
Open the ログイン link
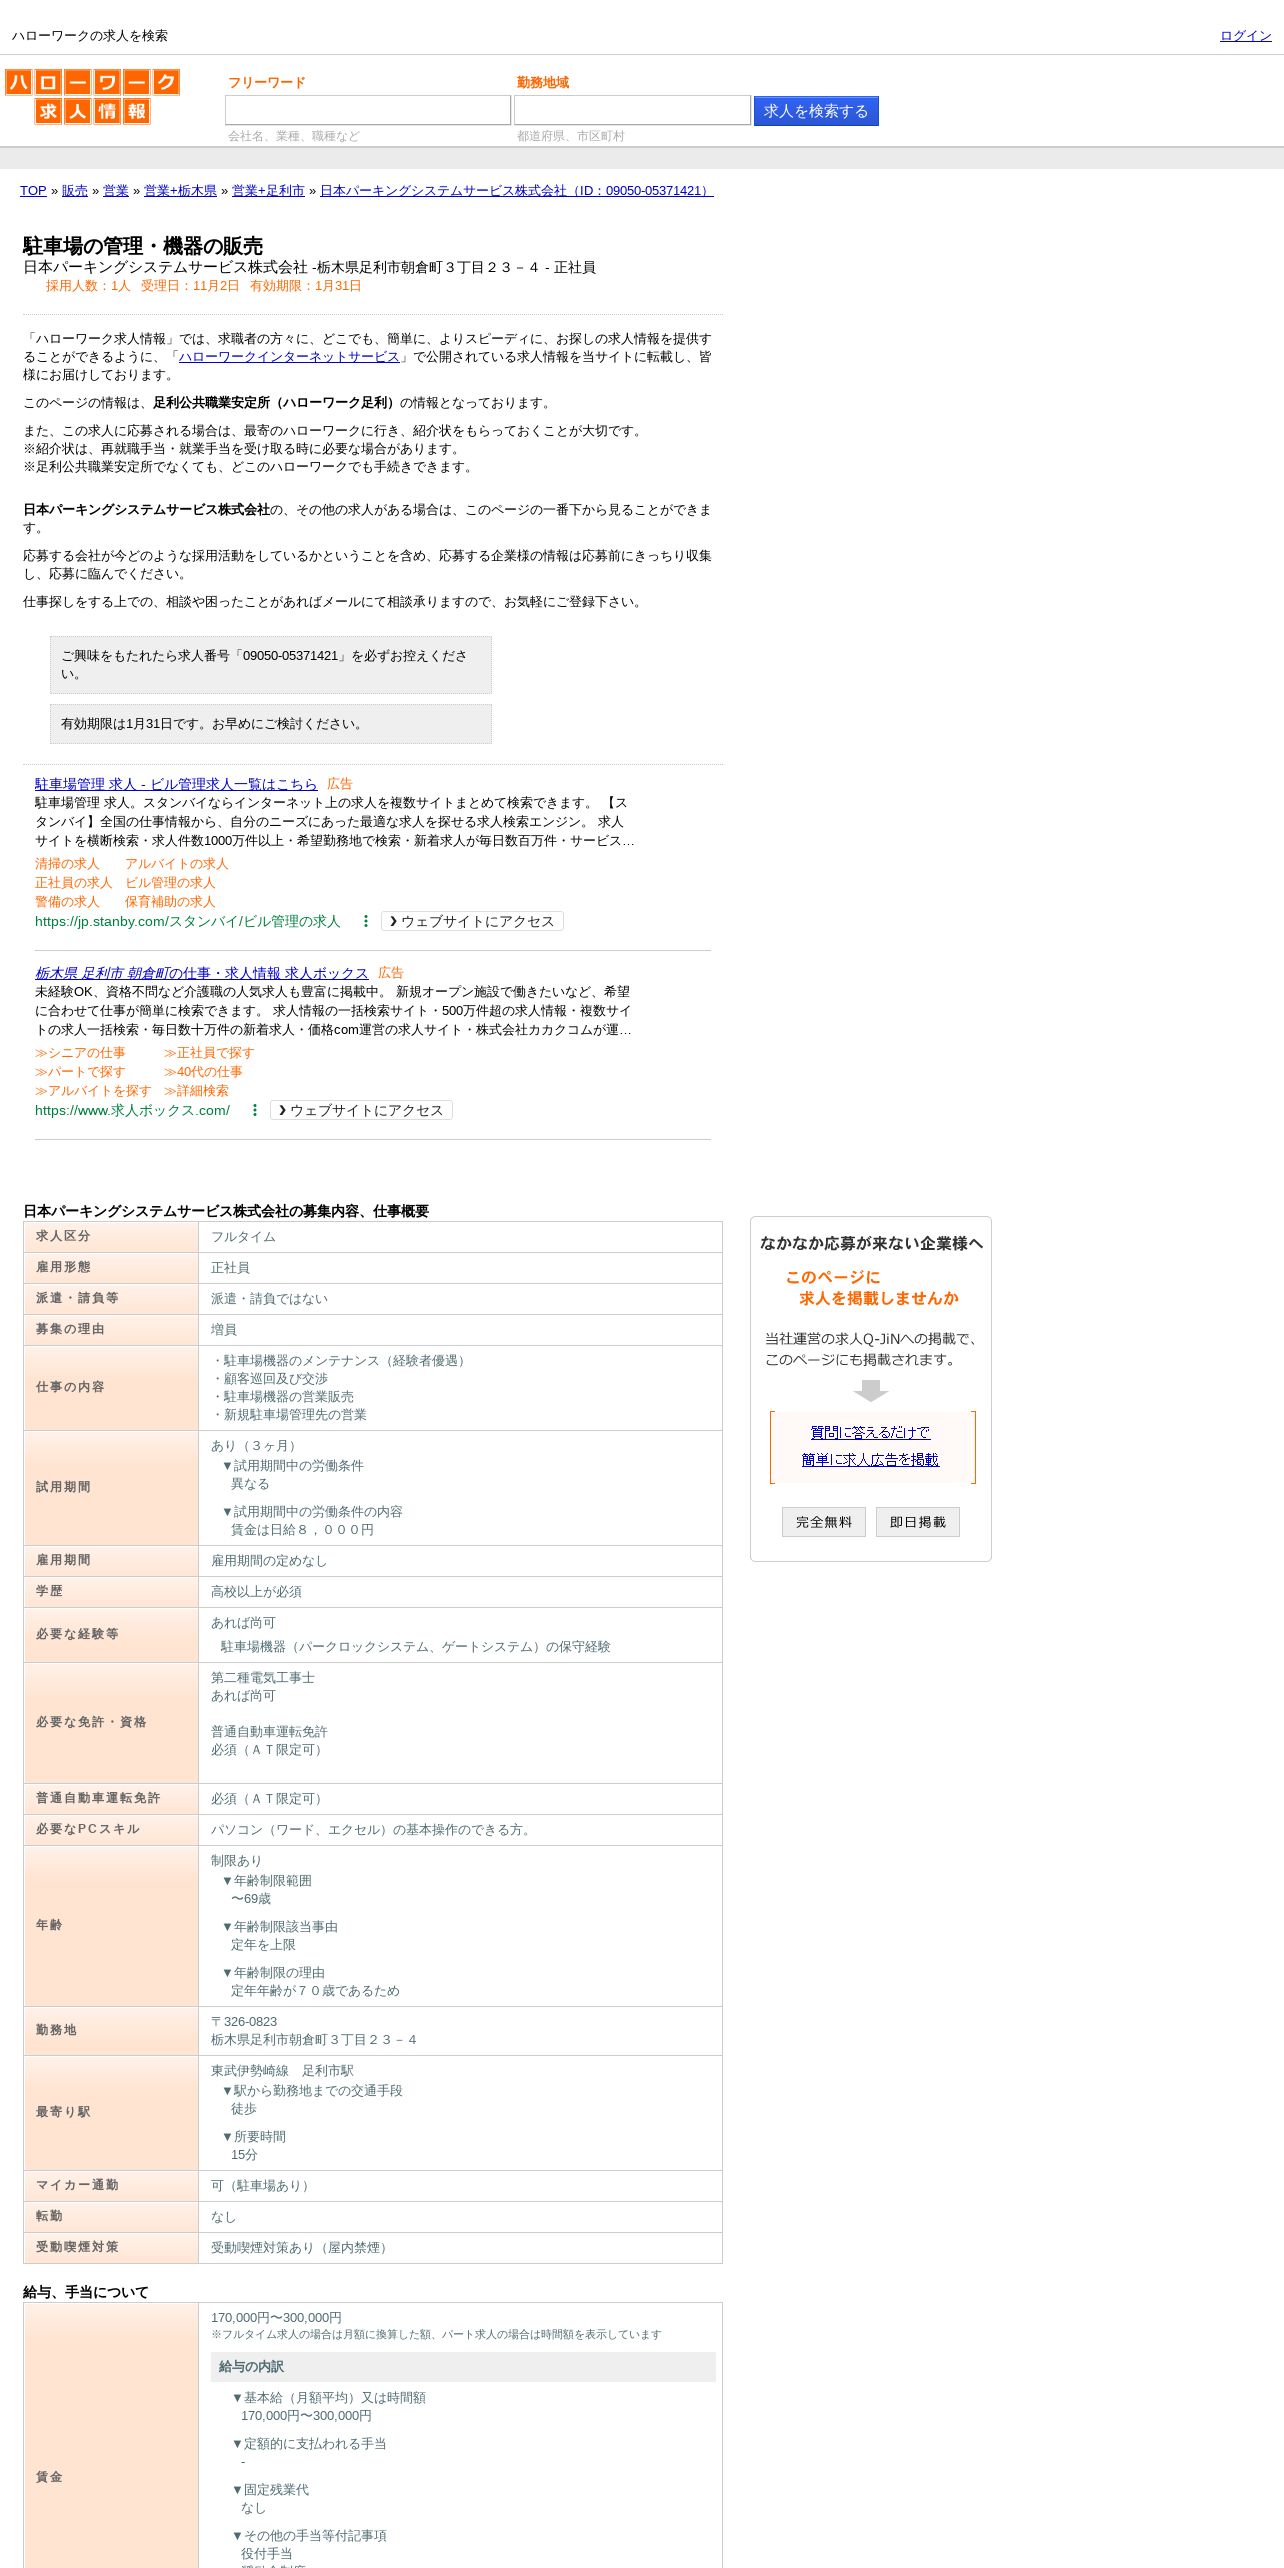tap(1245, 36)
